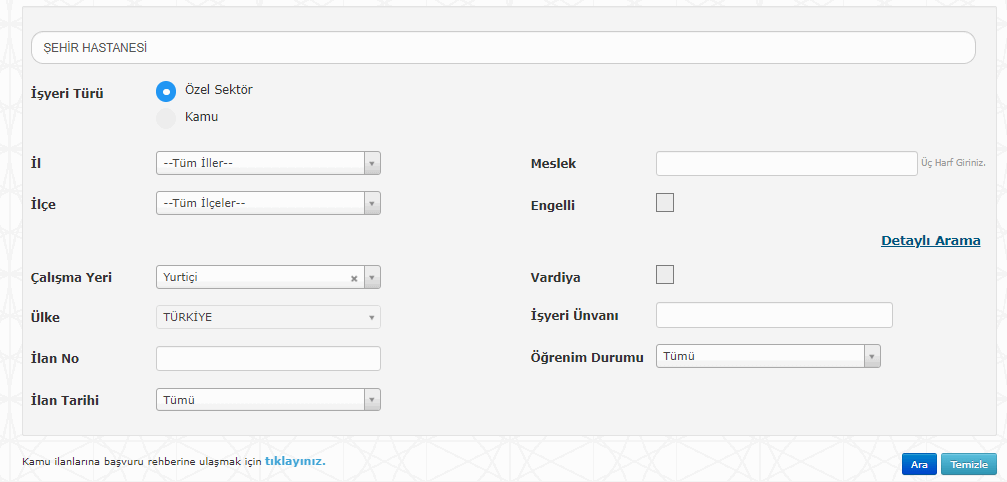Screen dimensions: 1007x482
Task: Select the Özel Sektör radio button
Action: coord(166,92)
